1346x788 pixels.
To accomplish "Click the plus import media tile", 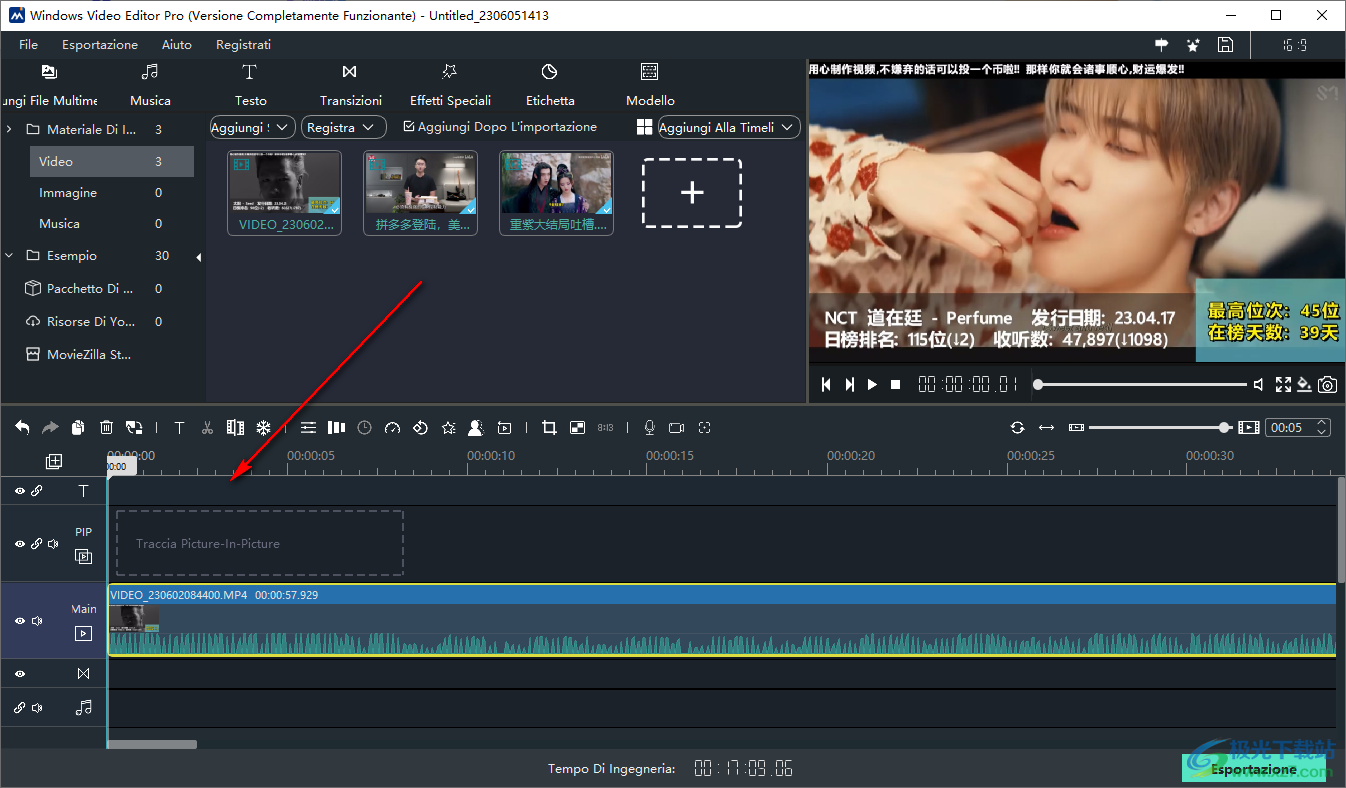I will (692, 193).
